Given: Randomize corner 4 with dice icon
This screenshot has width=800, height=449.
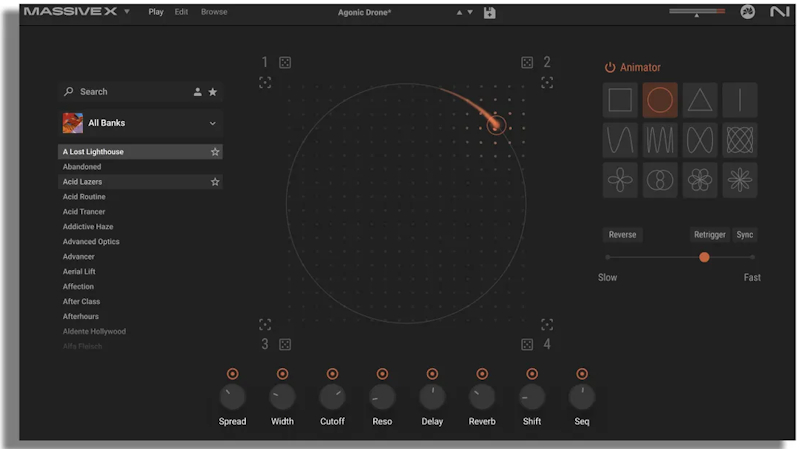Looking at the screenshot, I should pyautogui.click(x=527, y=344).
